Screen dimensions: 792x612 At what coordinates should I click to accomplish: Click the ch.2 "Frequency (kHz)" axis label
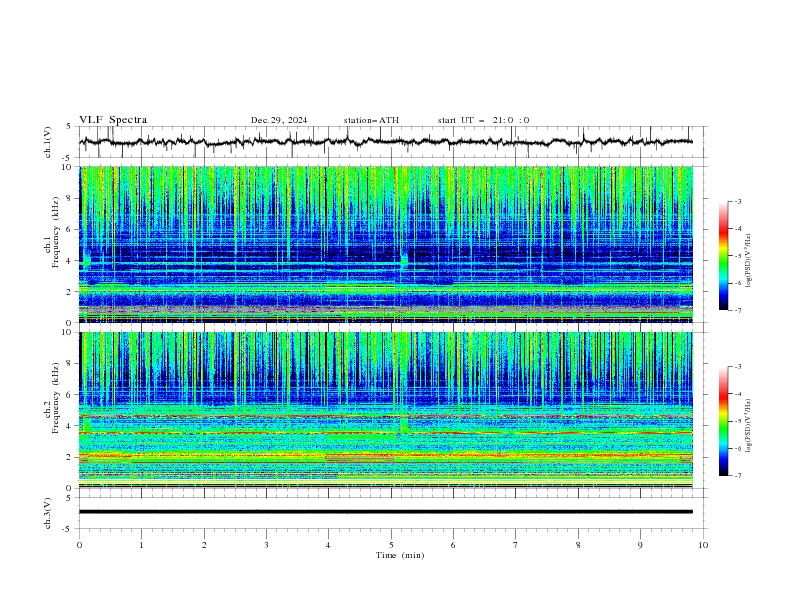[56, 397]
